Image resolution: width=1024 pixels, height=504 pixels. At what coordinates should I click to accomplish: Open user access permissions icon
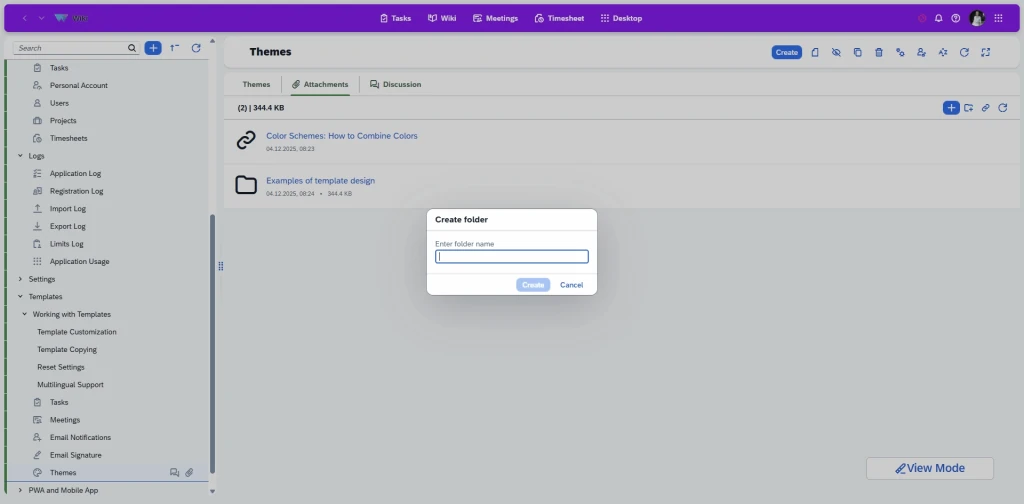(x=921, y=52)
